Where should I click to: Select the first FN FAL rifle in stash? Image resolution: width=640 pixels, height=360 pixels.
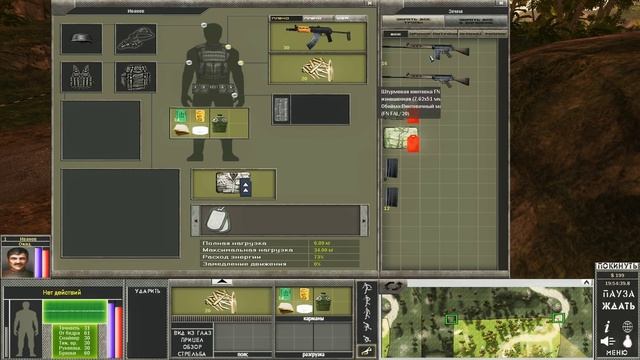[426, 51]
